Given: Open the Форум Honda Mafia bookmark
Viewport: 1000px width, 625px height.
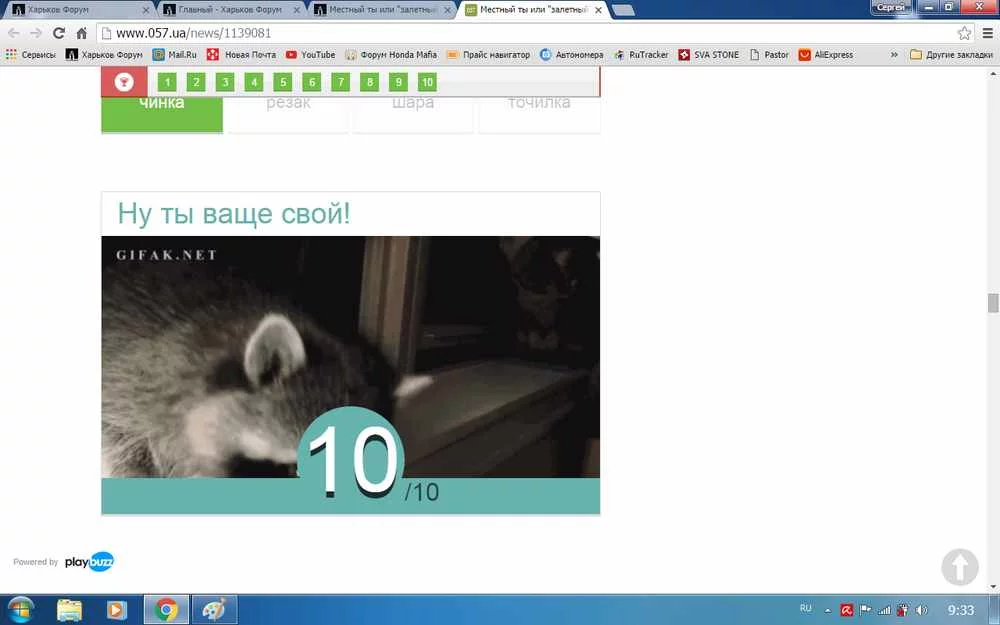Looking at the screenshot, I should [391, 55].
